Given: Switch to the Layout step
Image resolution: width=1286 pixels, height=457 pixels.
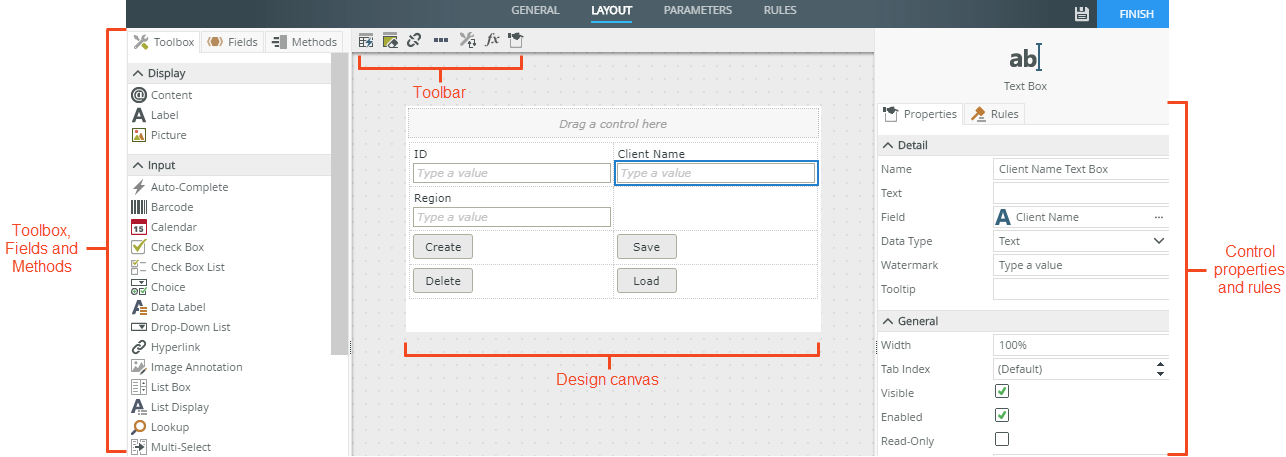Looking at the screenshot, I should click(x=611, y=11).
